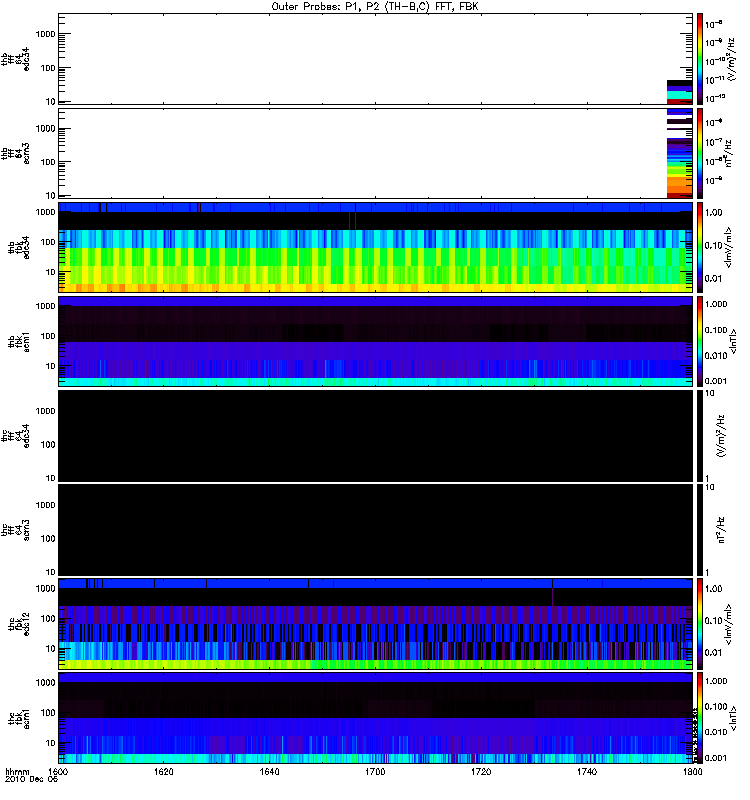The width and height of the screenshot is (750, 800).
Task: Click the 'thb fff 64 edc34' y-axis label
Action: pos(15,59)
